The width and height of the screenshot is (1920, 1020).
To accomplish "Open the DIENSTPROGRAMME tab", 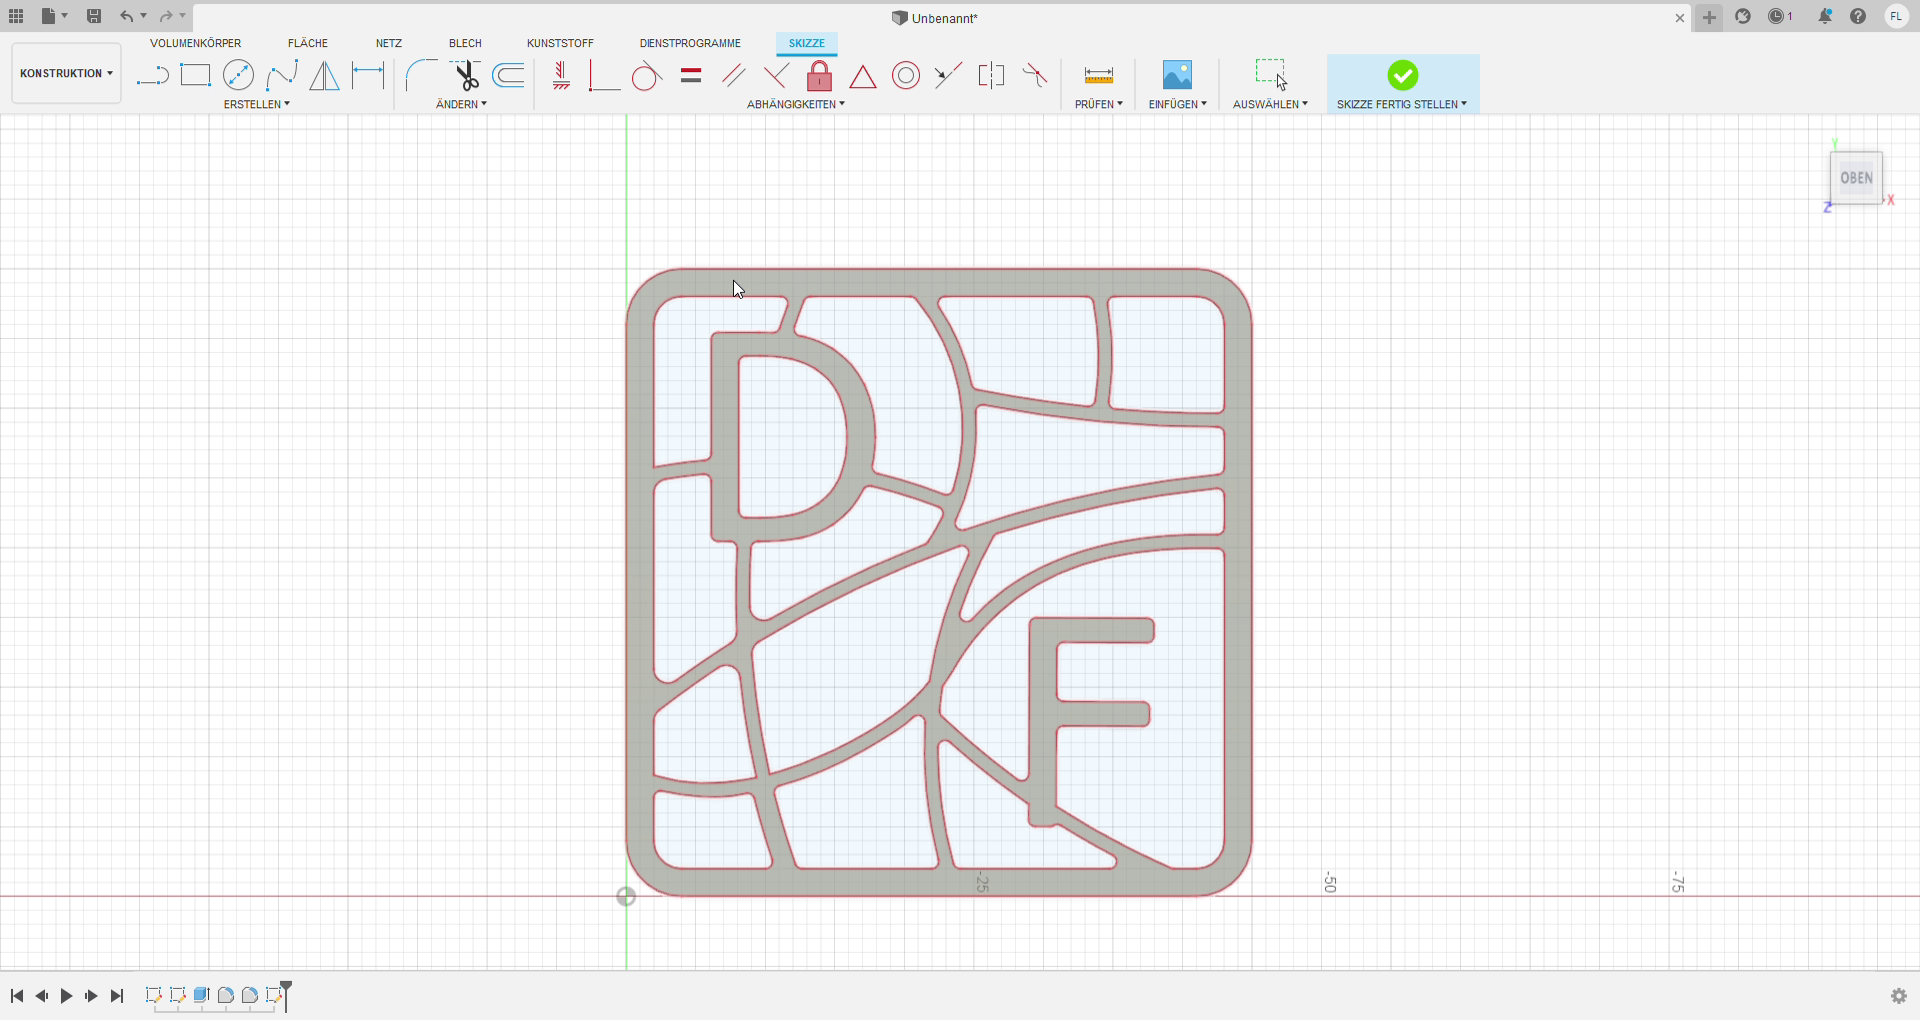I will [690, 43].
